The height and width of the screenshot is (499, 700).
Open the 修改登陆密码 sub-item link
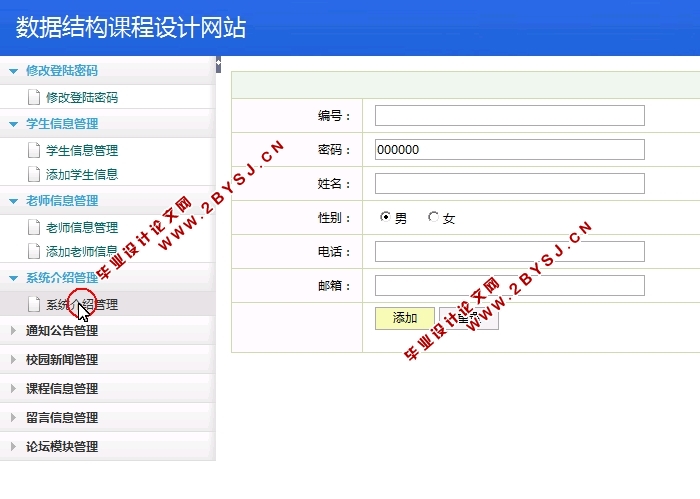82,97
